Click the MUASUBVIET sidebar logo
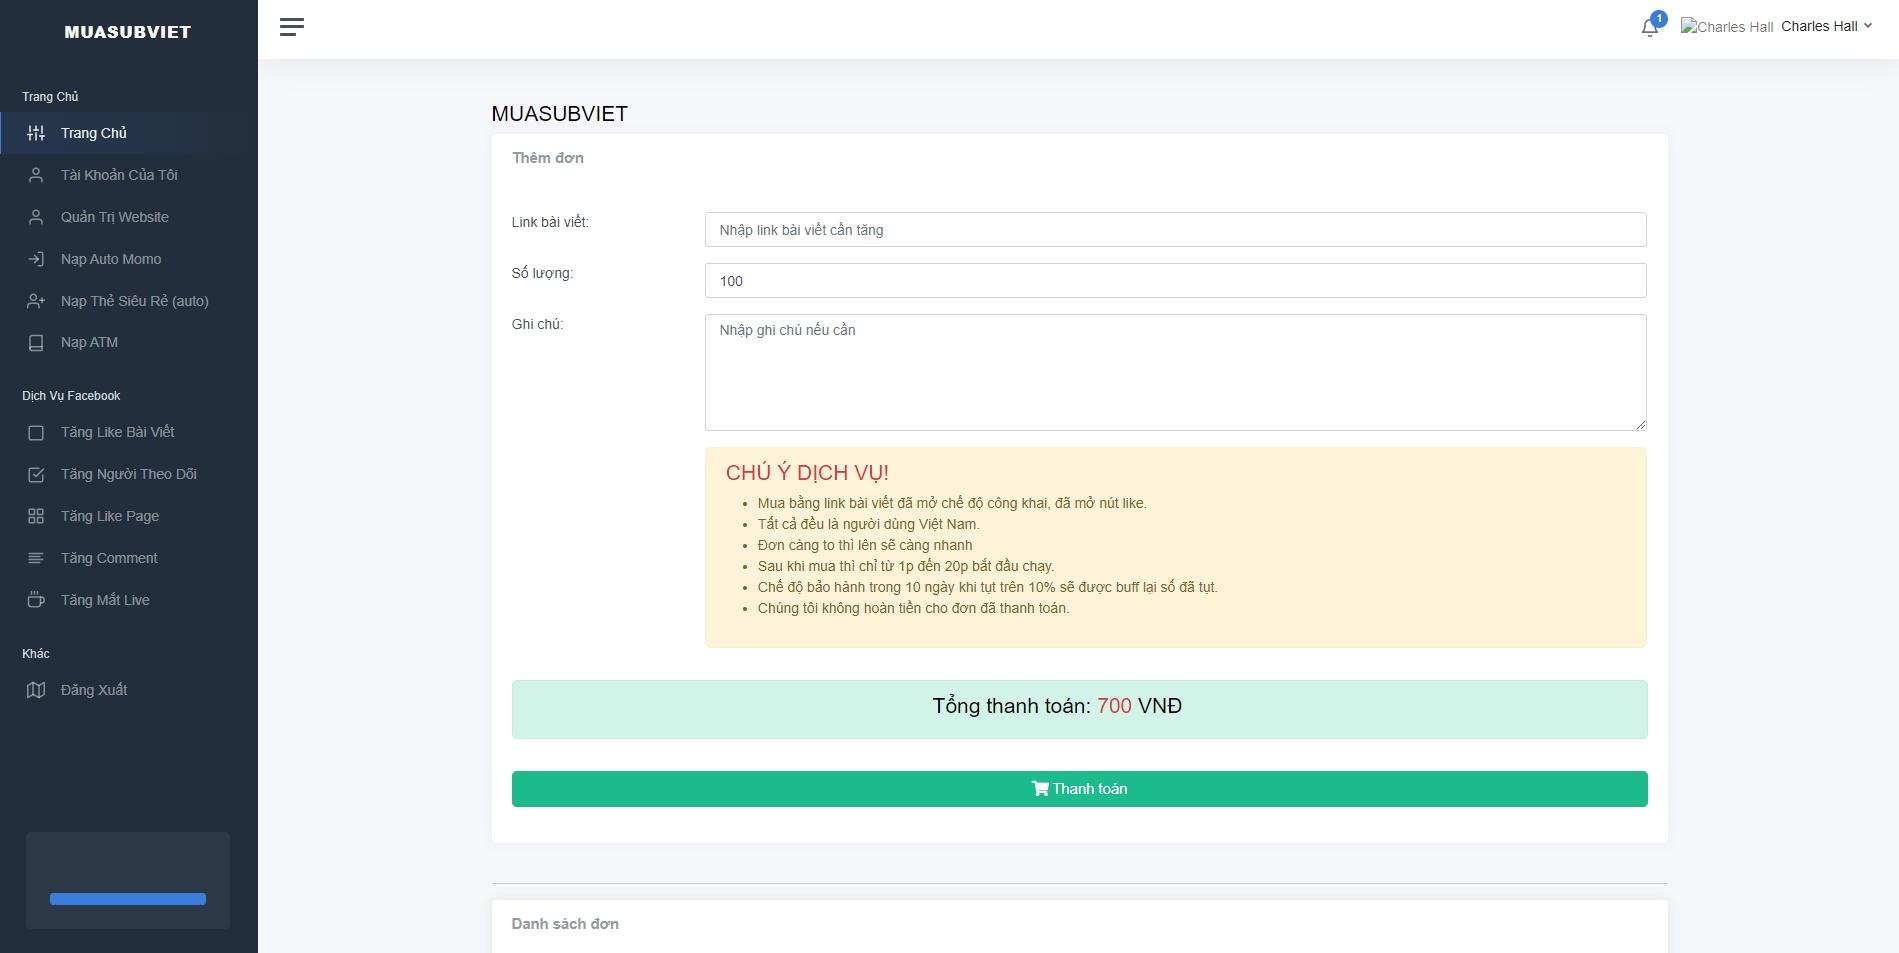This screenshot has height=953, width=1899. (x=128, y=32)
